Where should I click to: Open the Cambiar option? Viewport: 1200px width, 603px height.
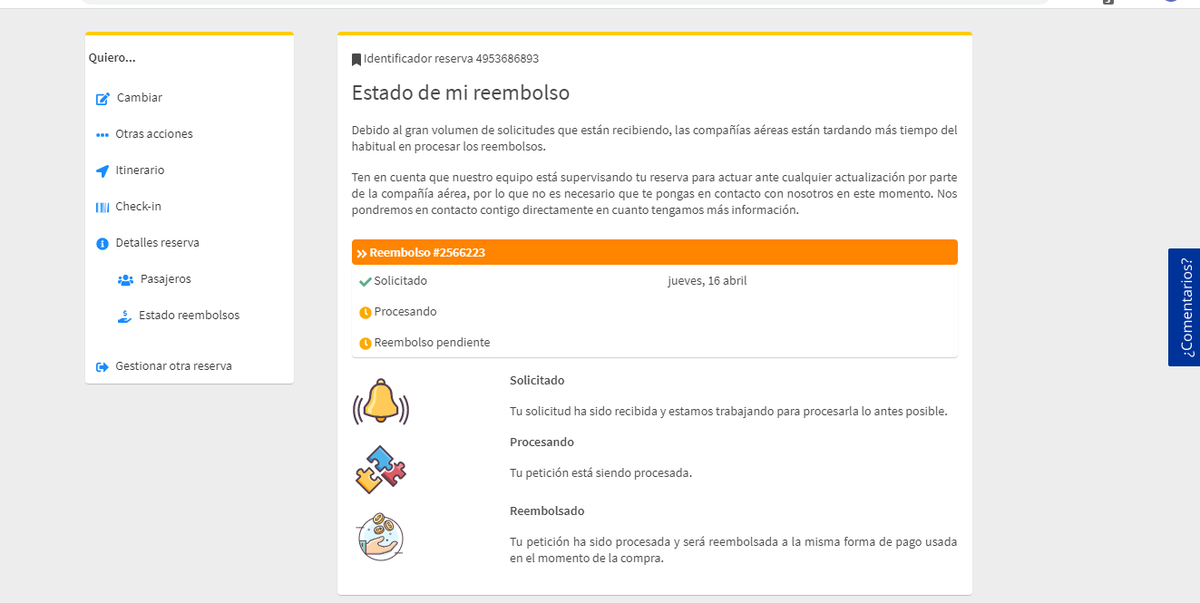[x=139, y=98]
